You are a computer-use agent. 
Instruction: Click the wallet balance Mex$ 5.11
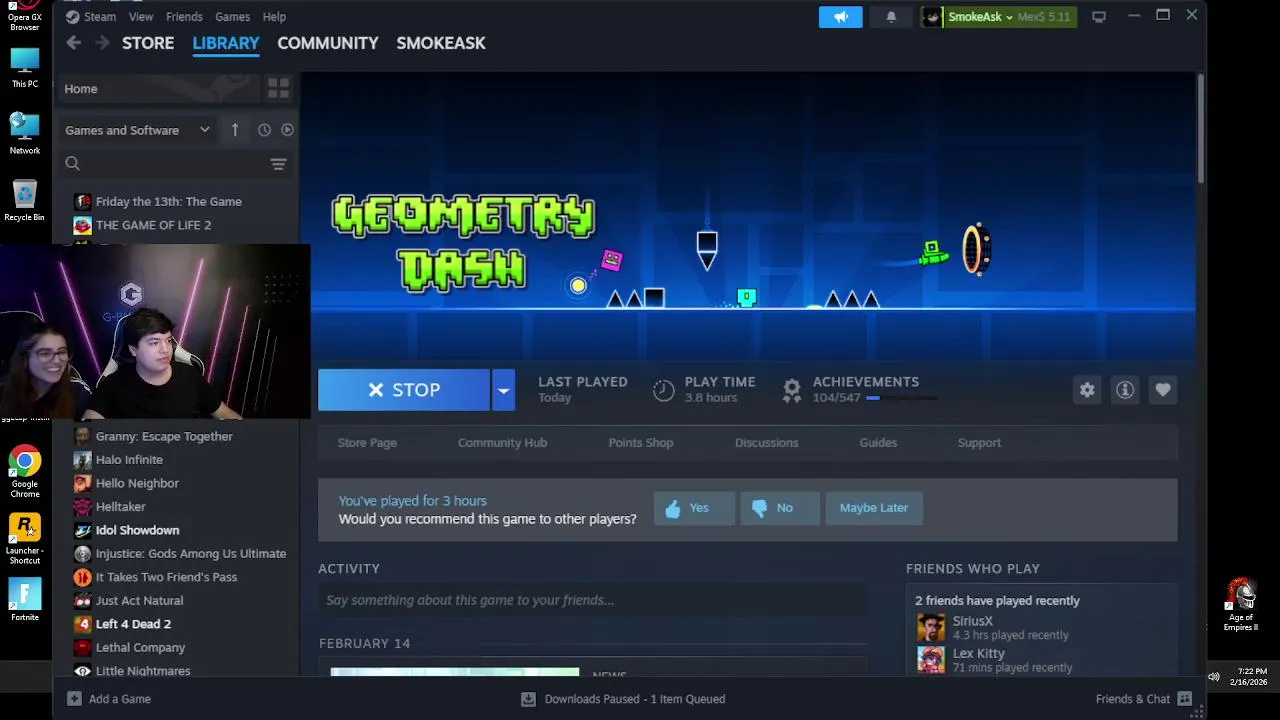click(1044, 17)
